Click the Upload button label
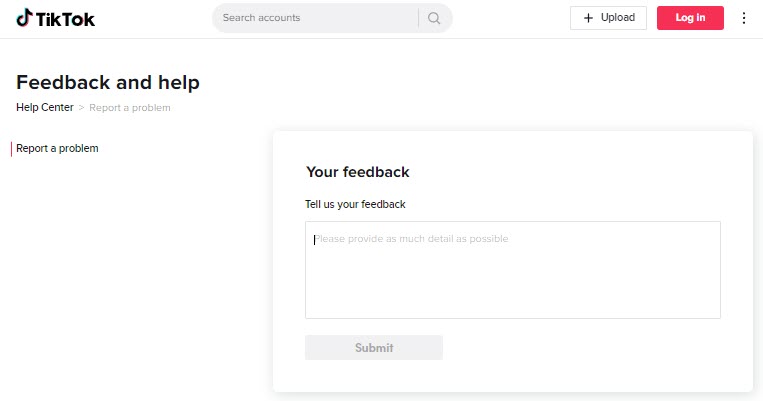763x401 pixels. [x=618, y=18]
